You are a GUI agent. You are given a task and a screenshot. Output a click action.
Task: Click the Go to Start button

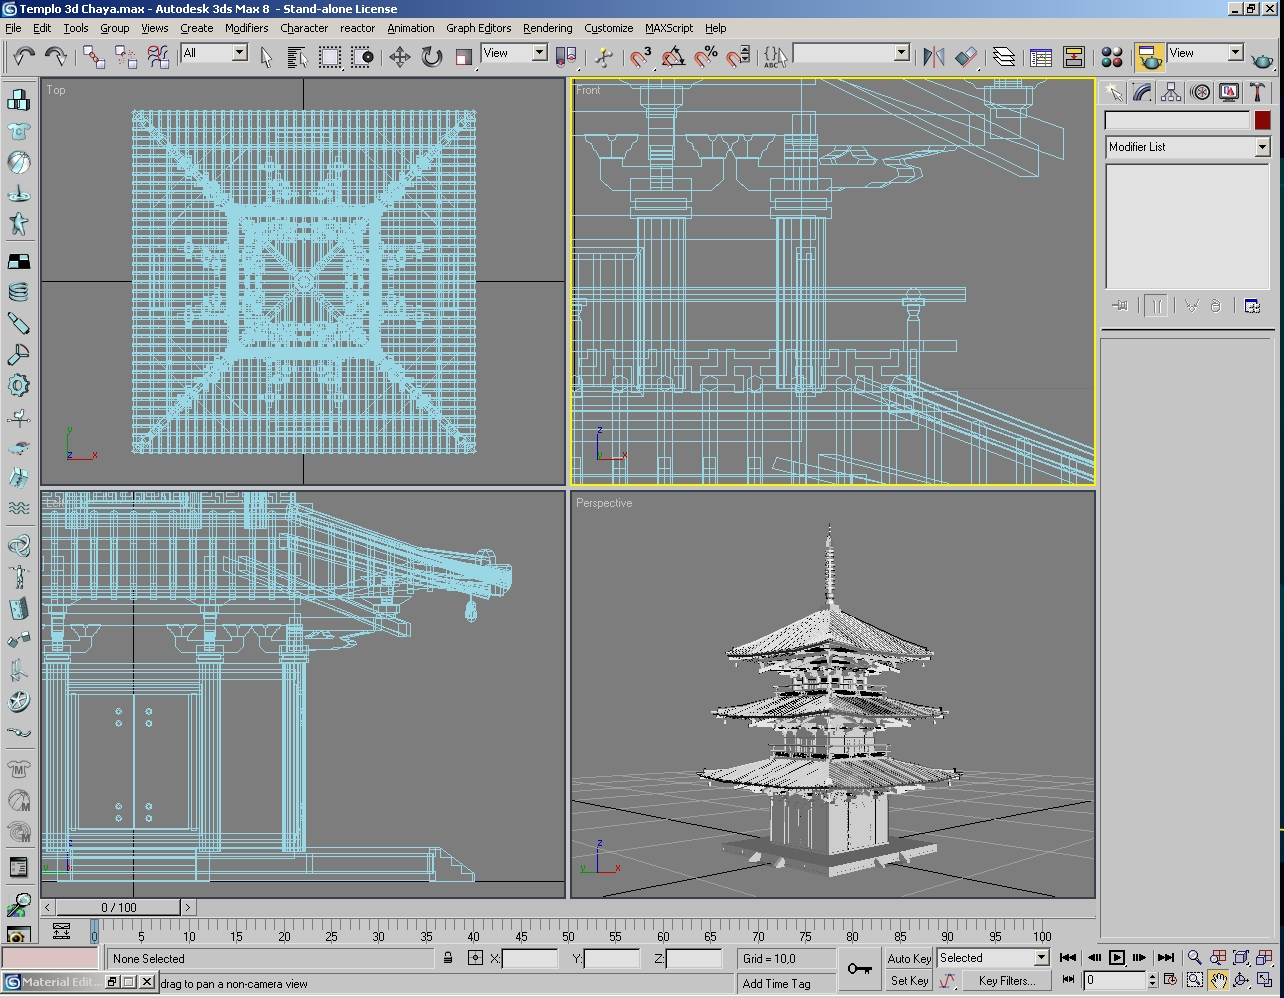[1068, 958]
